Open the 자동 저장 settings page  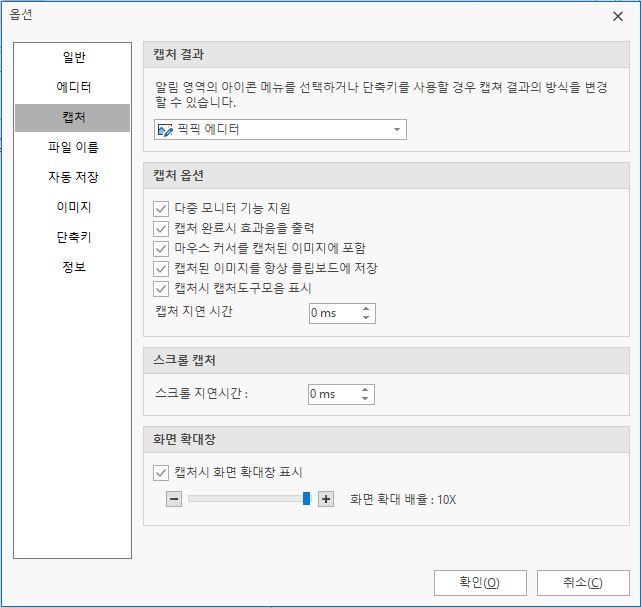[x=73, y=177]
